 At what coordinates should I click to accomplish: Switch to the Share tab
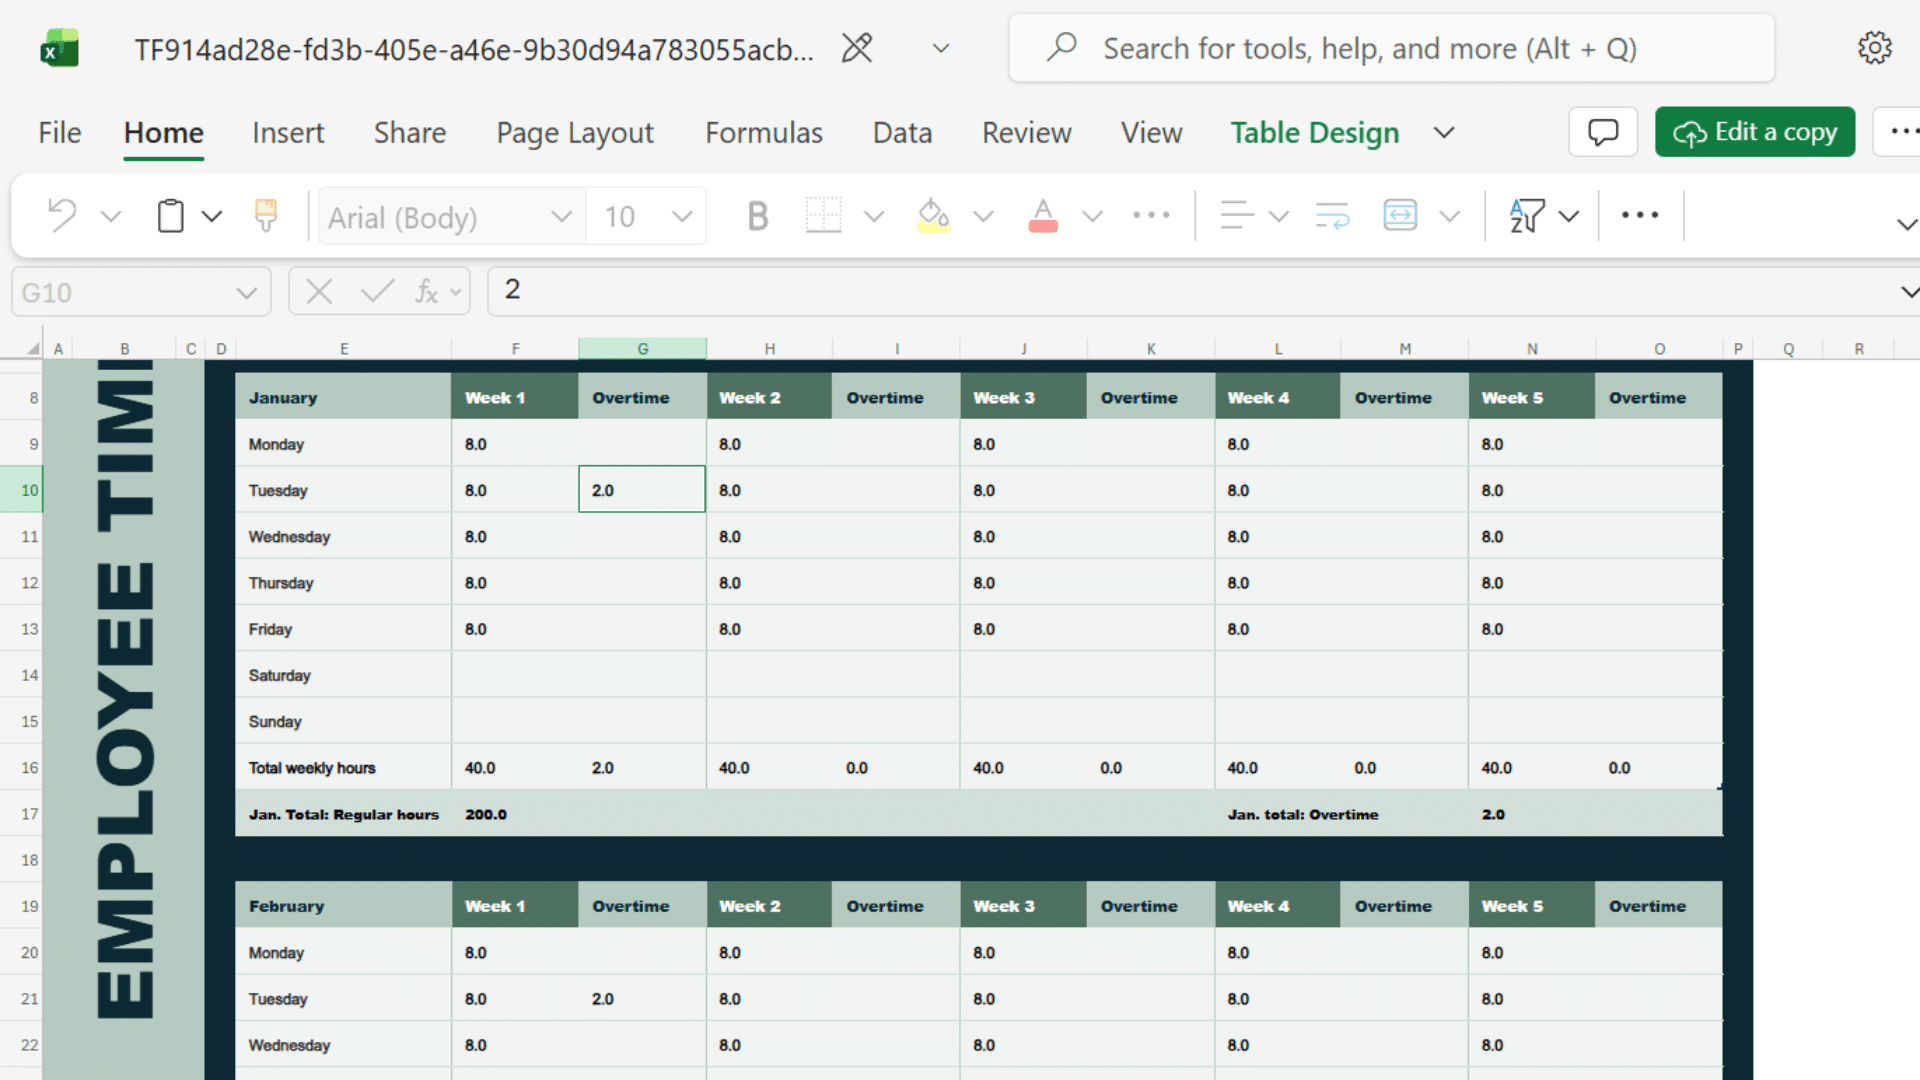410,133
